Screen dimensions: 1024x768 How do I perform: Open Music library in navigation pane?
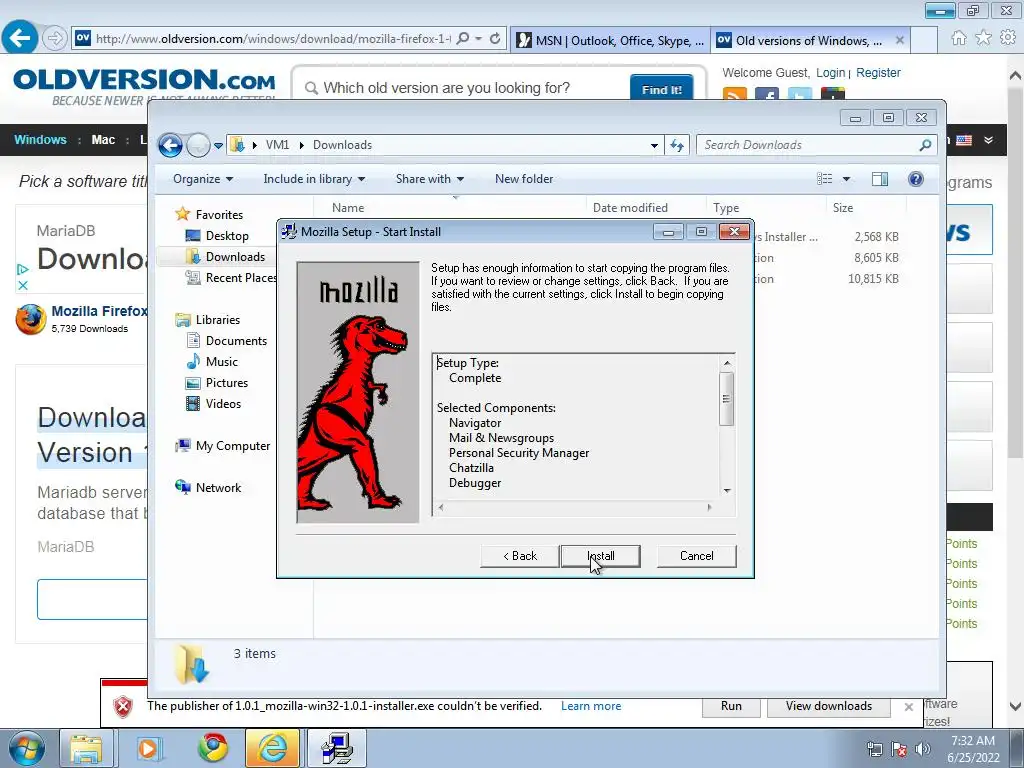pos(221,361)
